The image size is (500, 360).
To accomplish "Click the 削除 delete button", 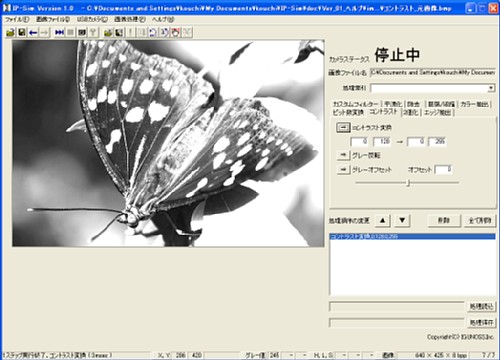I will pyautogui.click(x=444, y=220).
